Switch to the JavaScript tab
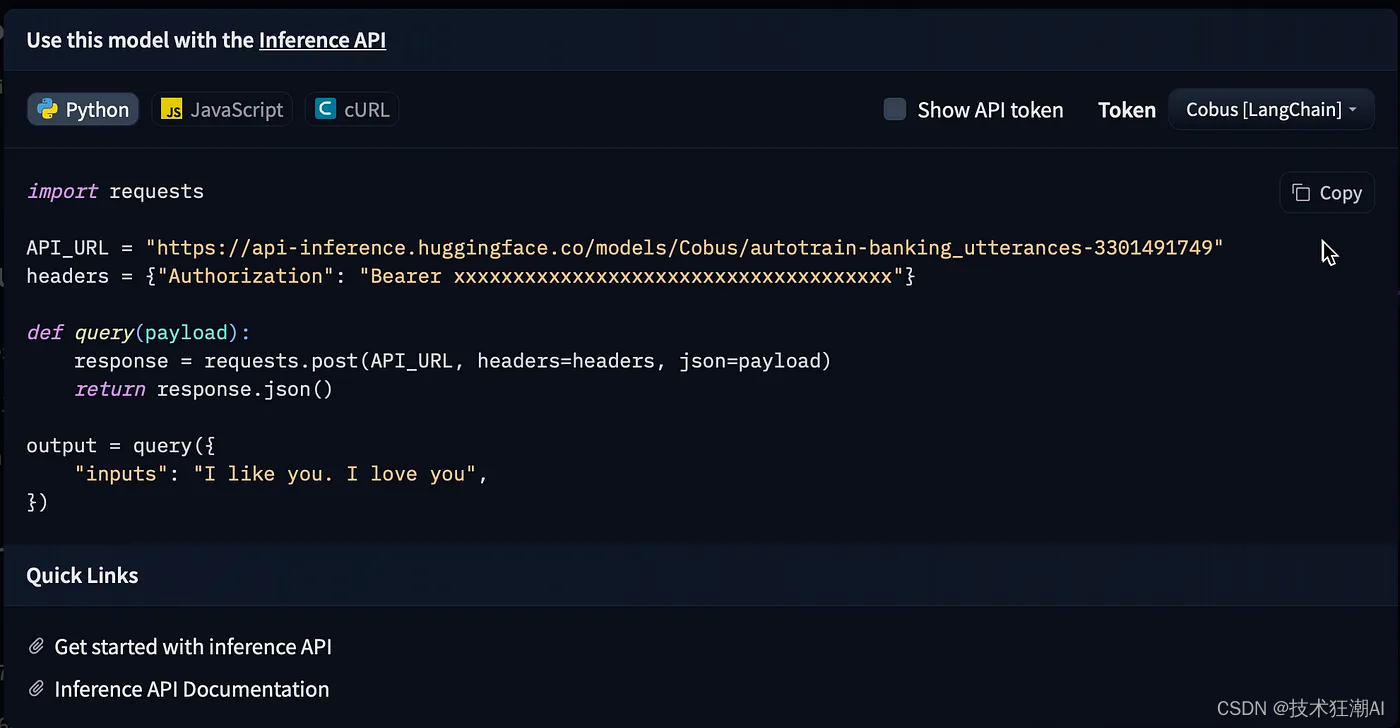 [221, 109]
